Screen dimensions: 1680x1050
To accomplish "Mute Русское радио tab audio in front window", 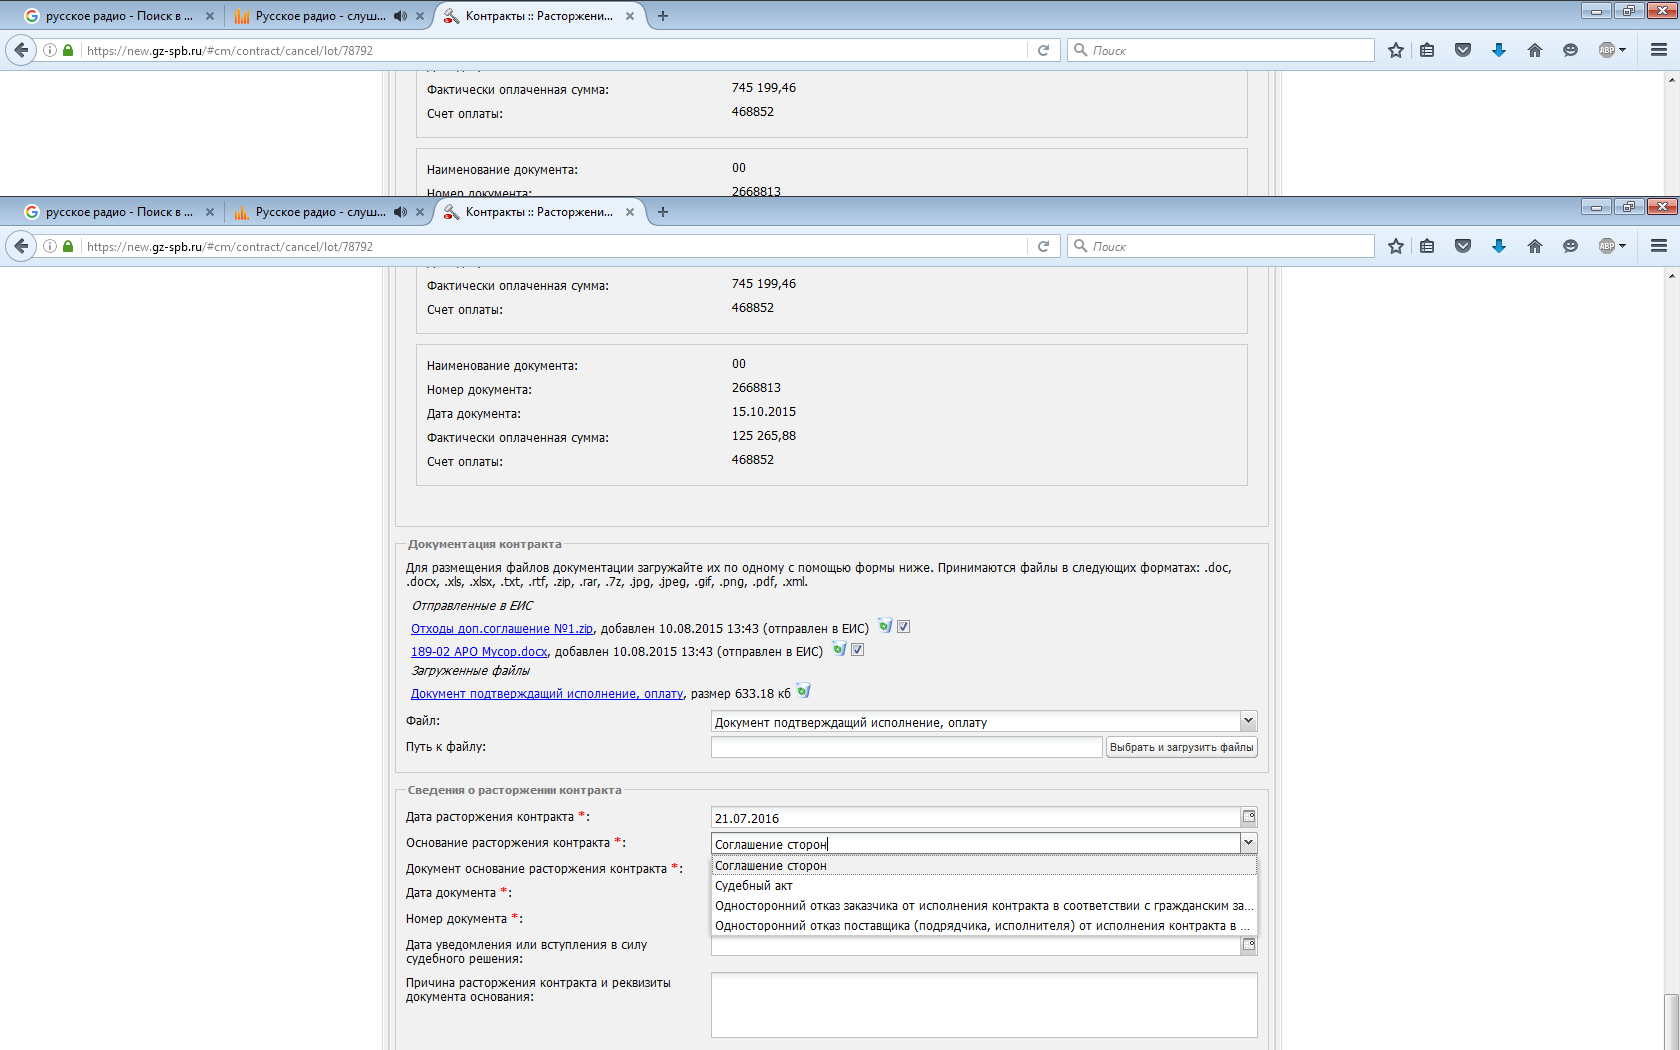I will click(x=401, y=212).
